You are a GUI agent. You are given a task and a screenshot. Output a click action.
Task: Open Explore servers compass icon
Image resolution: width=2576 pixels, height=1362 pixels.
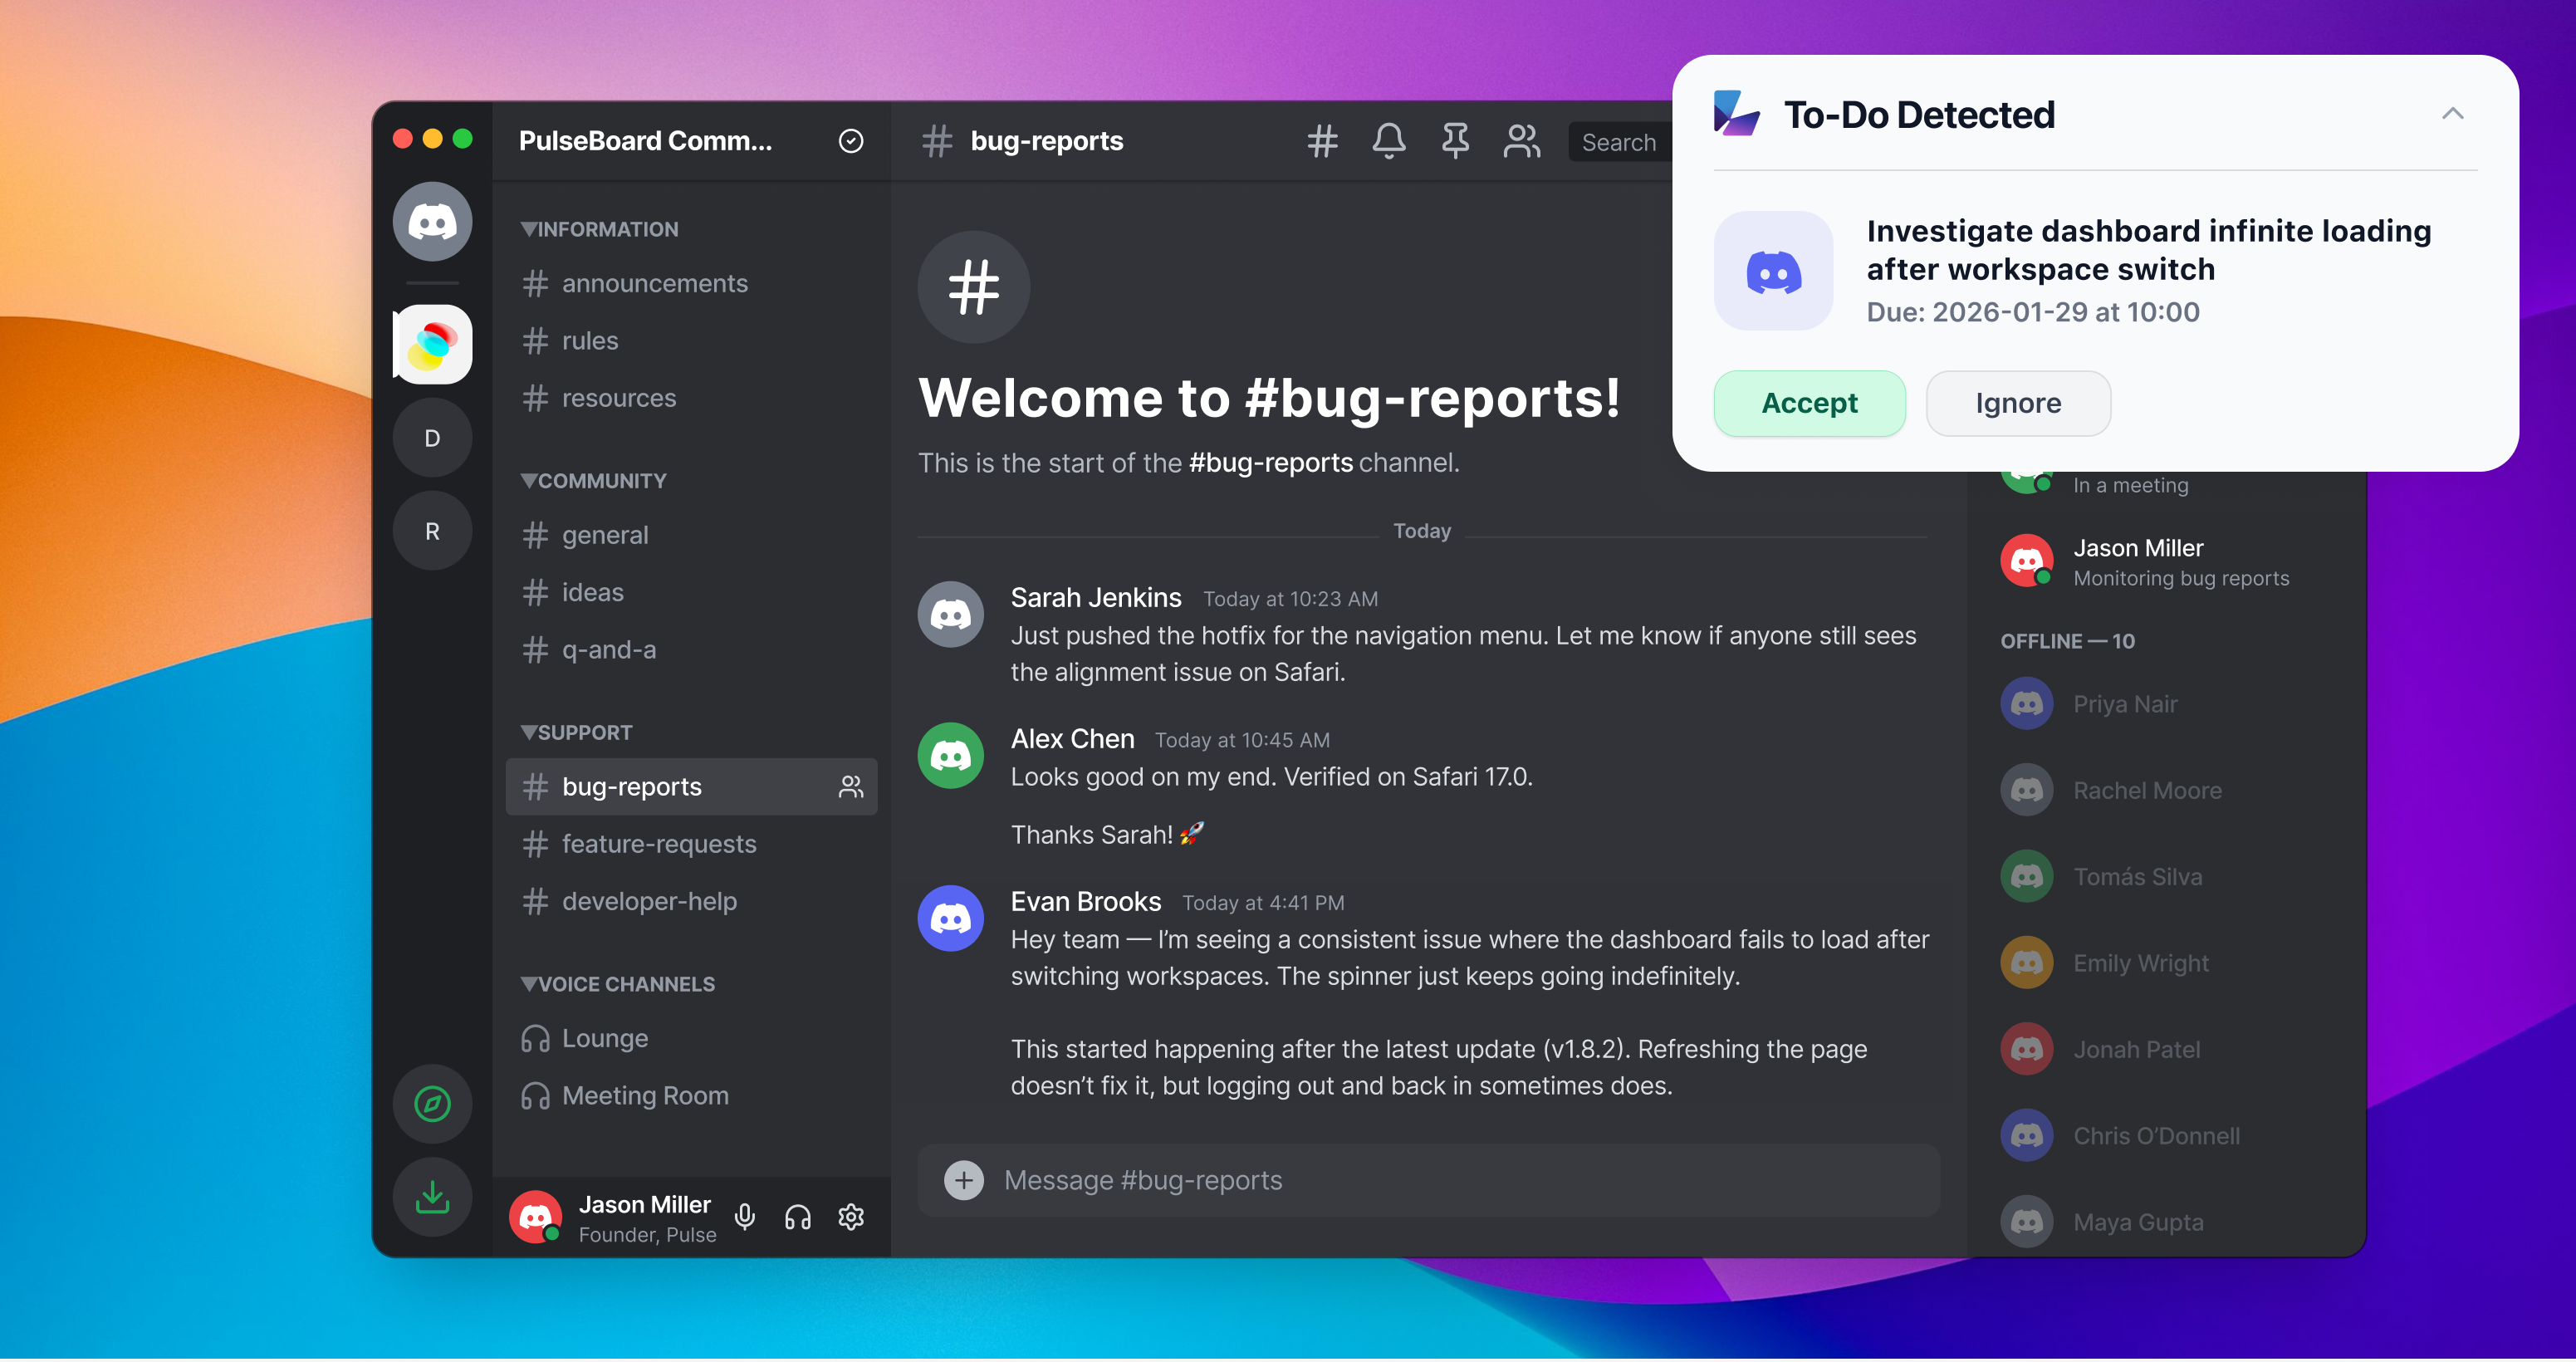432,1104
